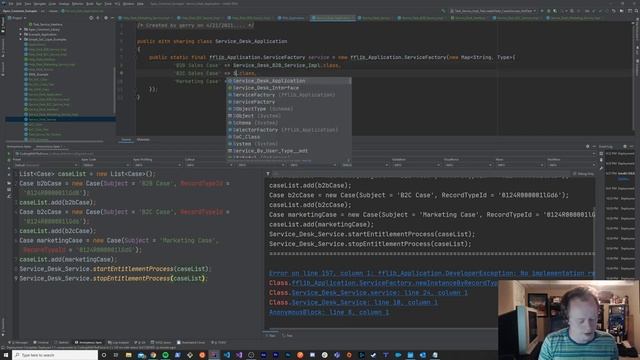Screen dimensions: 640x360
Task: Click the filter icon above log output
Action: coord(268,174)
